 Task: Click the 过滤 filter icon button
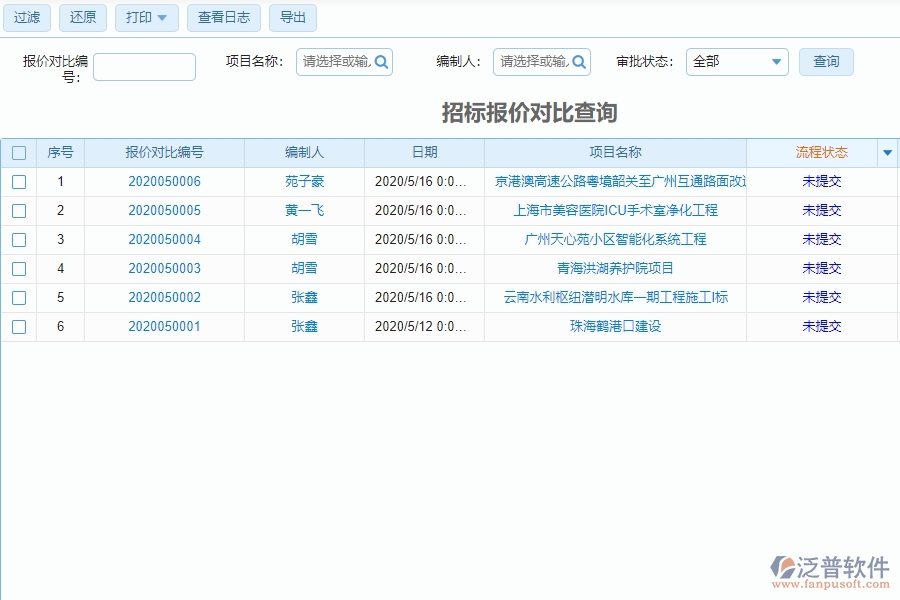coord(26,17)
